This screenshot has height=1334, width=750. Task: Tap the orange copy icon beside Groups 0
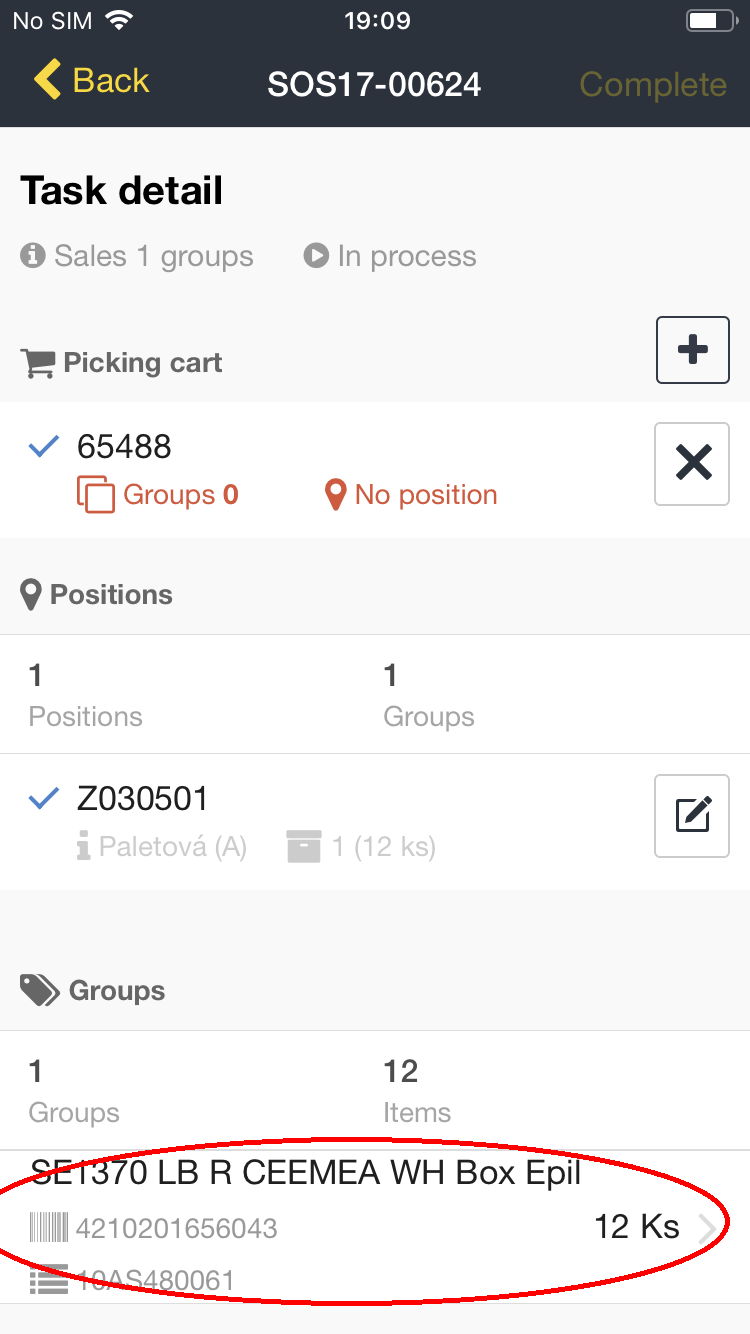pyautogui.click(x=96, y=495)
